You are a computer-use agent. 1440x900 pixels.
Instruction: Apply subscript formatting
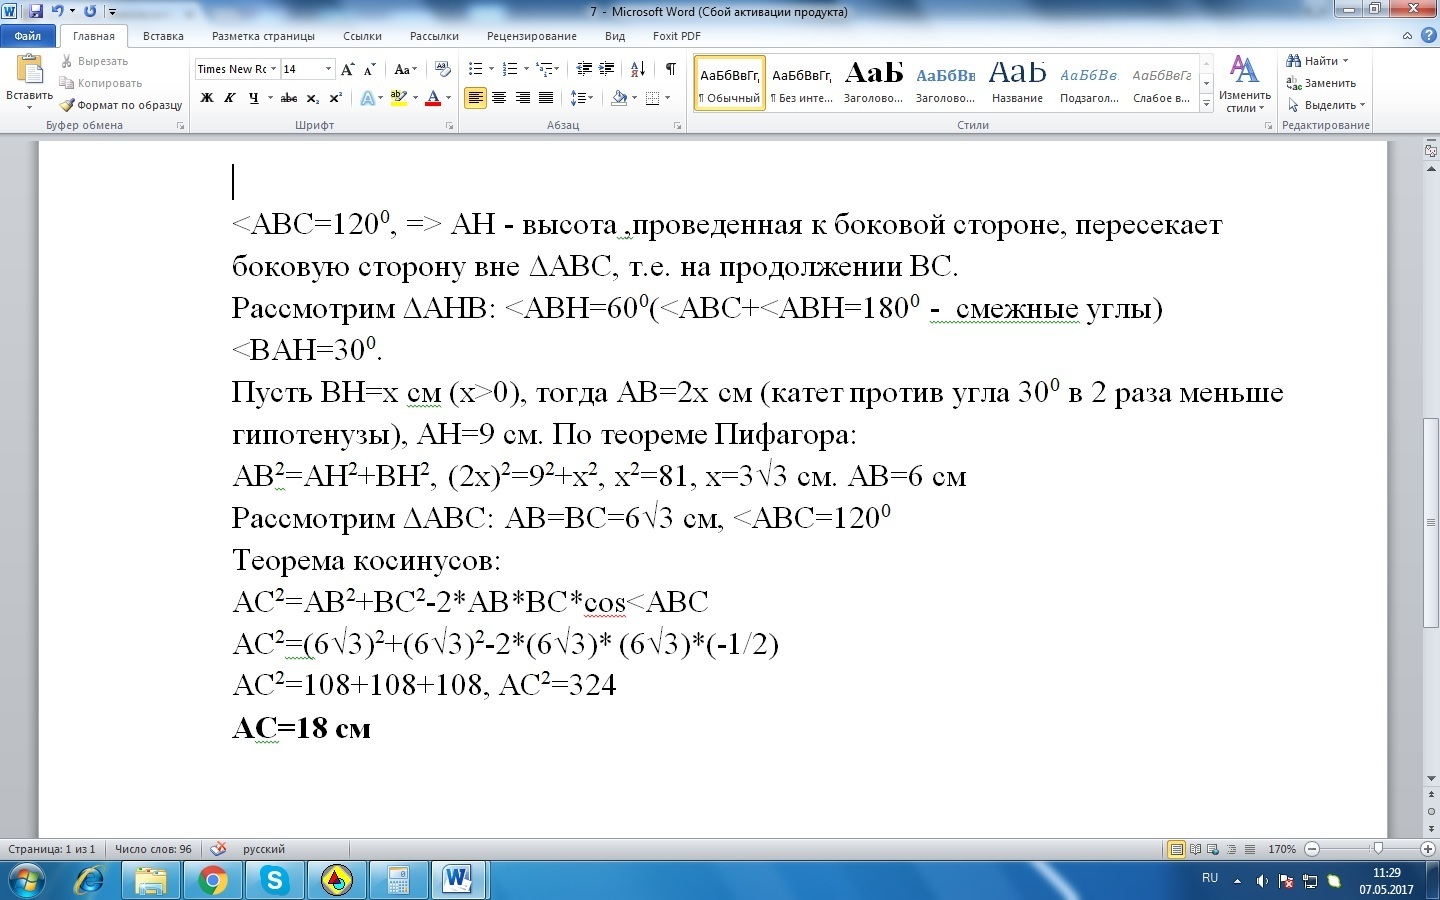click(313, 98)
